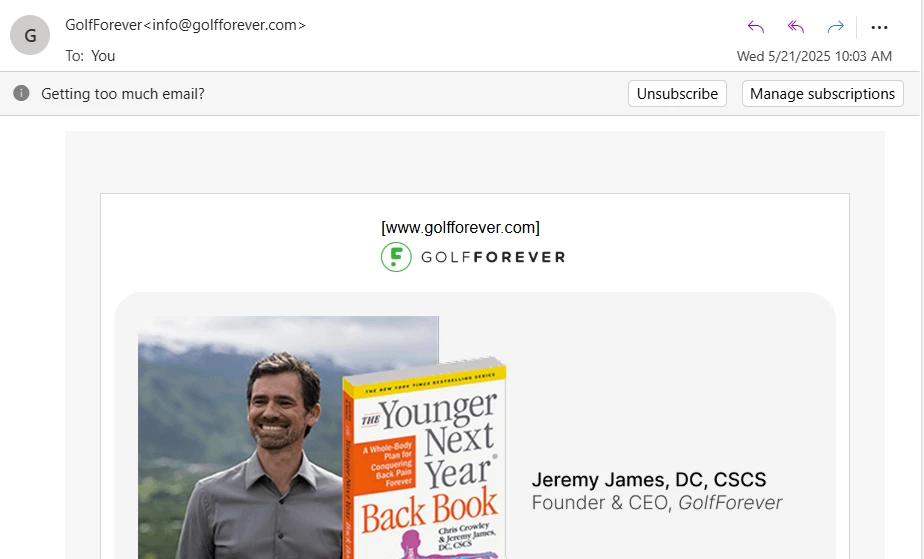
Task: Click the Manage subscriptions button
Action: click(x=823, y=94)
